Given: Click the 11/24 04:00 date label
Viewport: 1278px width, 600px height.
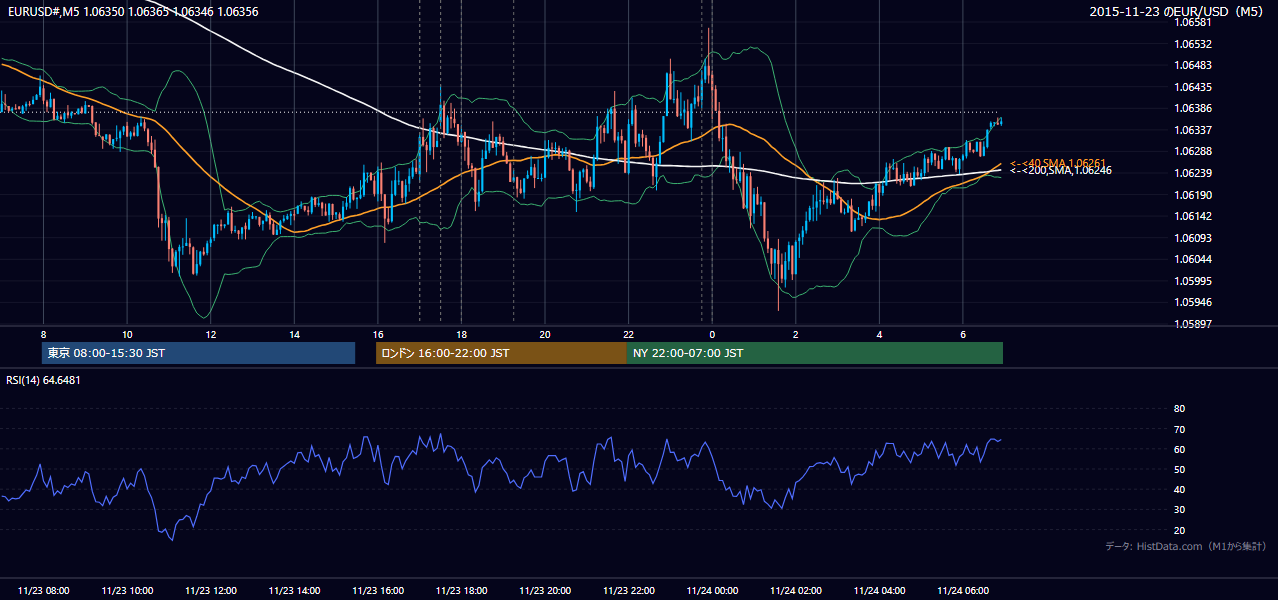Looking at the screenshot, I should point(879,590).
